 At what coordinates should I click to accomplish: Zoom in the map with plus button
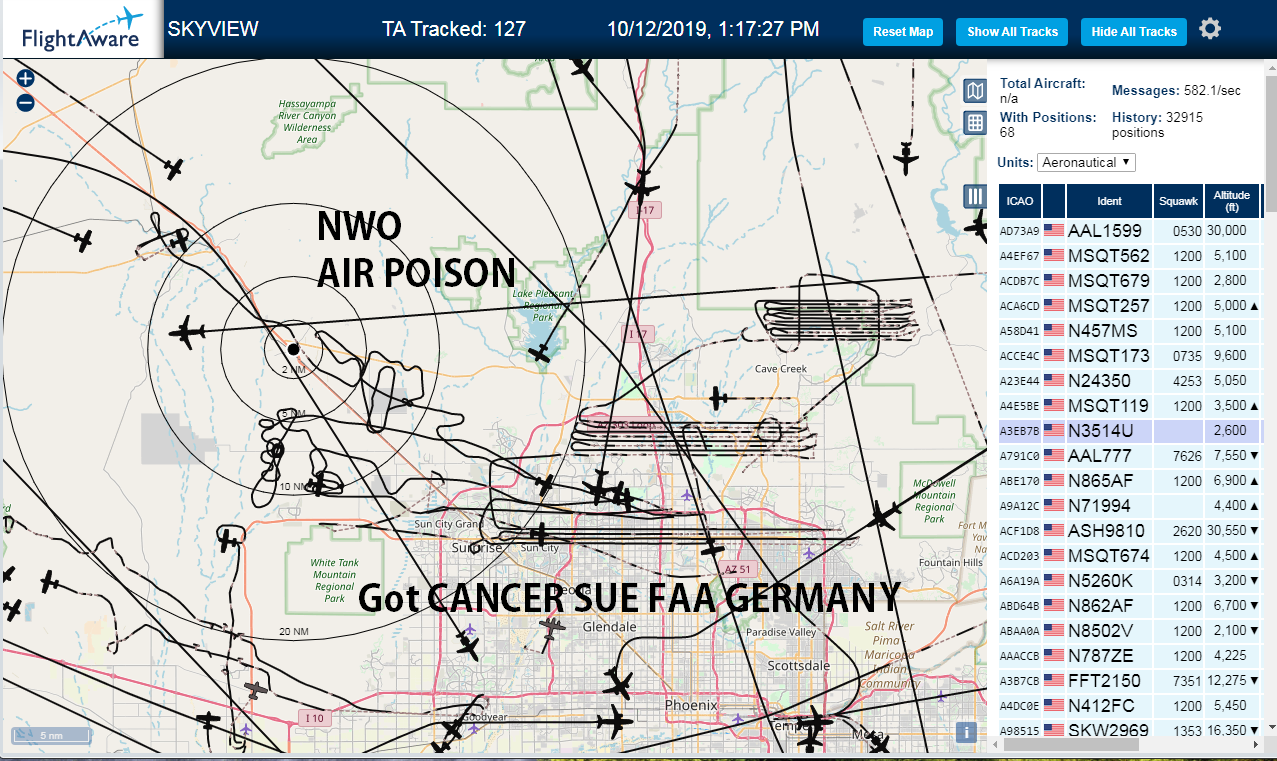26,78
